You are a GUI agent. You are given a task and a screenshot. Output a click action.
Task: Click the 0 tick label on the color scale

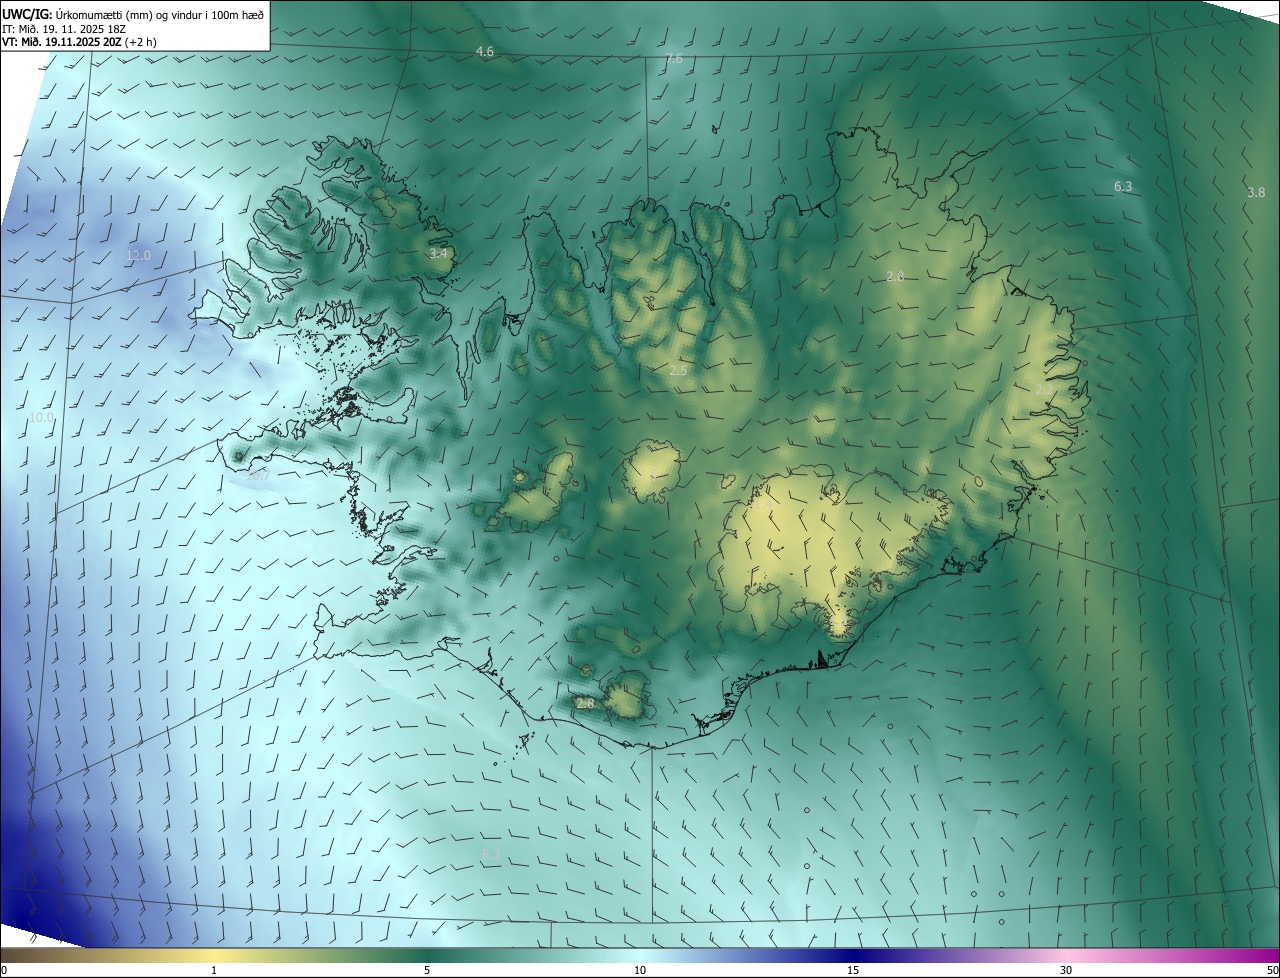(x=4, y=970)
